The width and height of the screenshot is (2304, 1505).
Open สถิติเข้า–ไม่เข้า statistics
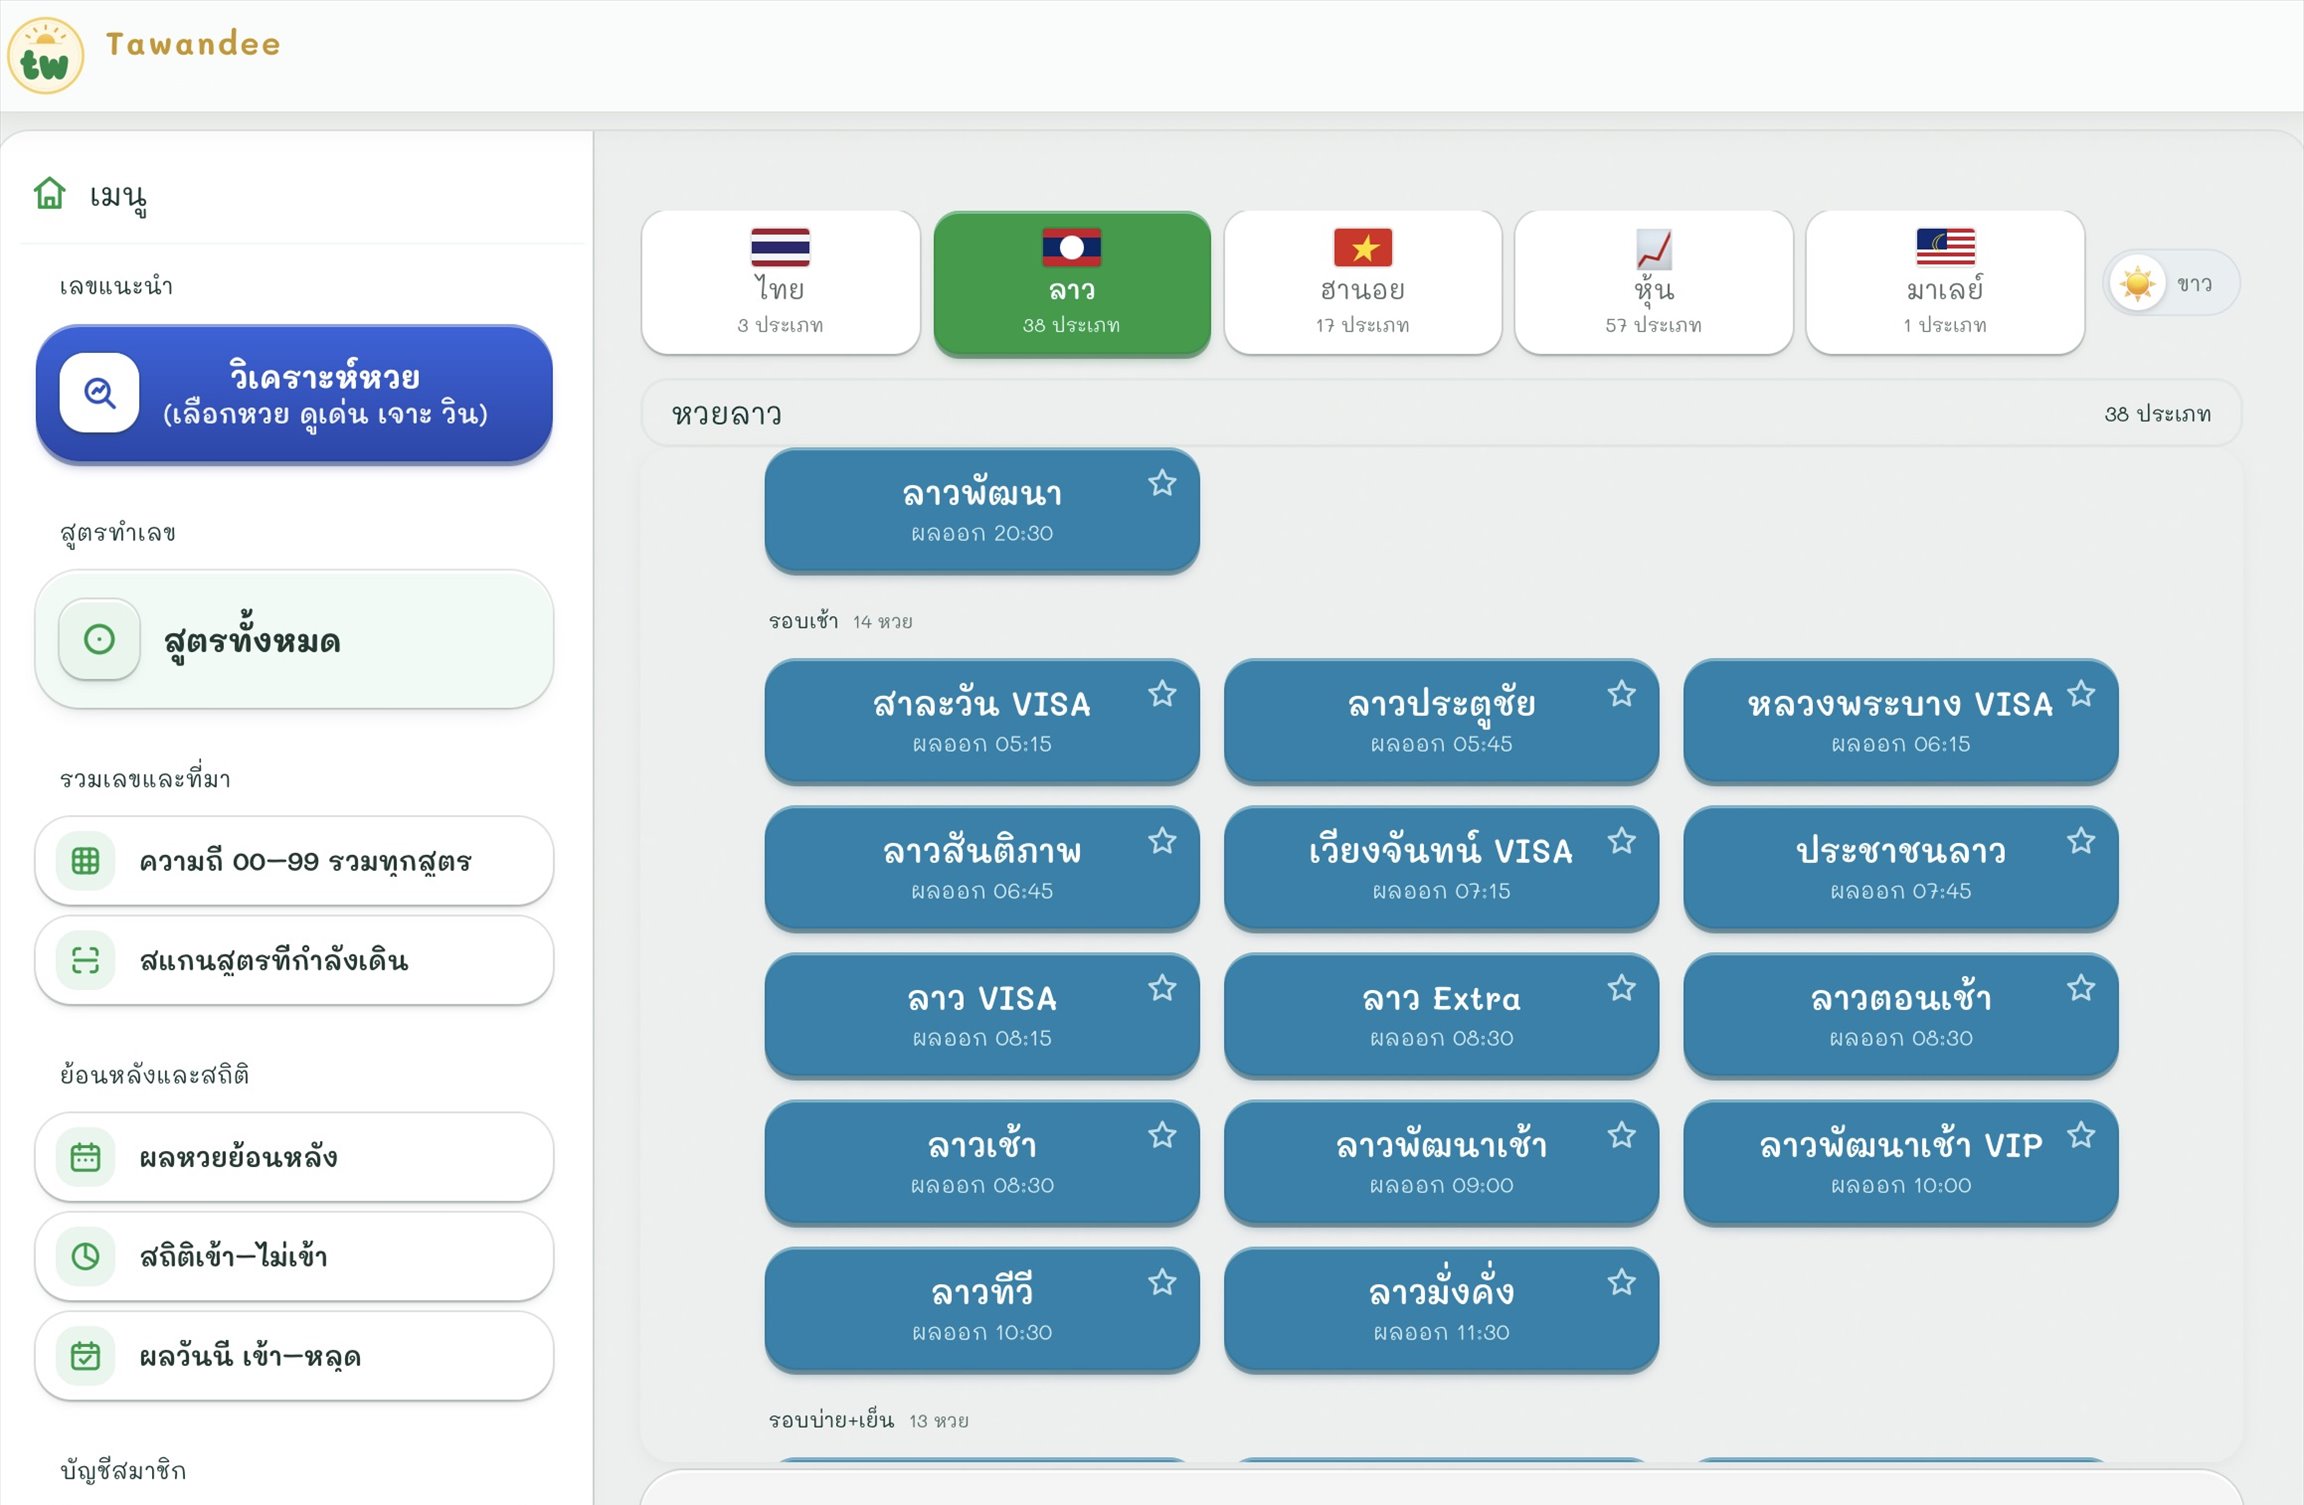coord(294,1256)
